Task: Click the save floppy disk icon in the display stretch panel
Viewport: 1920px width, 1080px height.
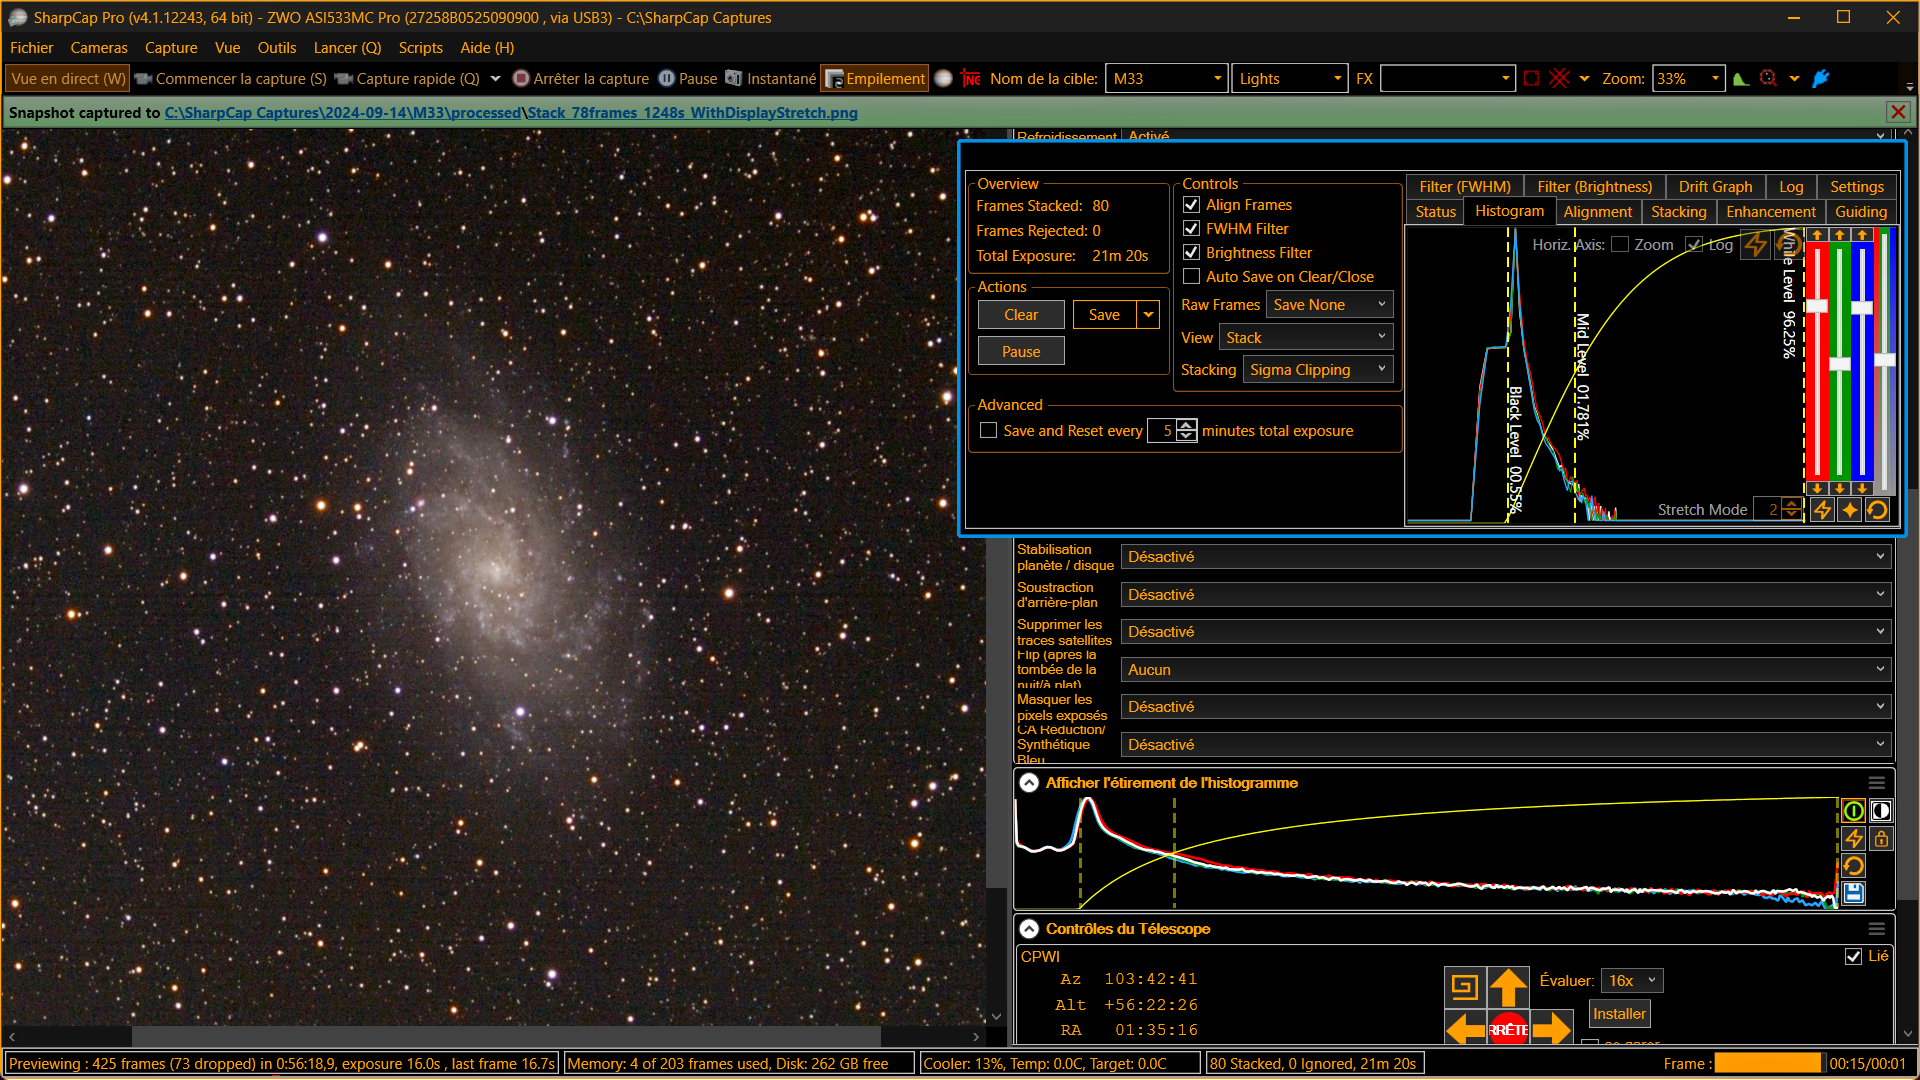Action: [1853, 893]
